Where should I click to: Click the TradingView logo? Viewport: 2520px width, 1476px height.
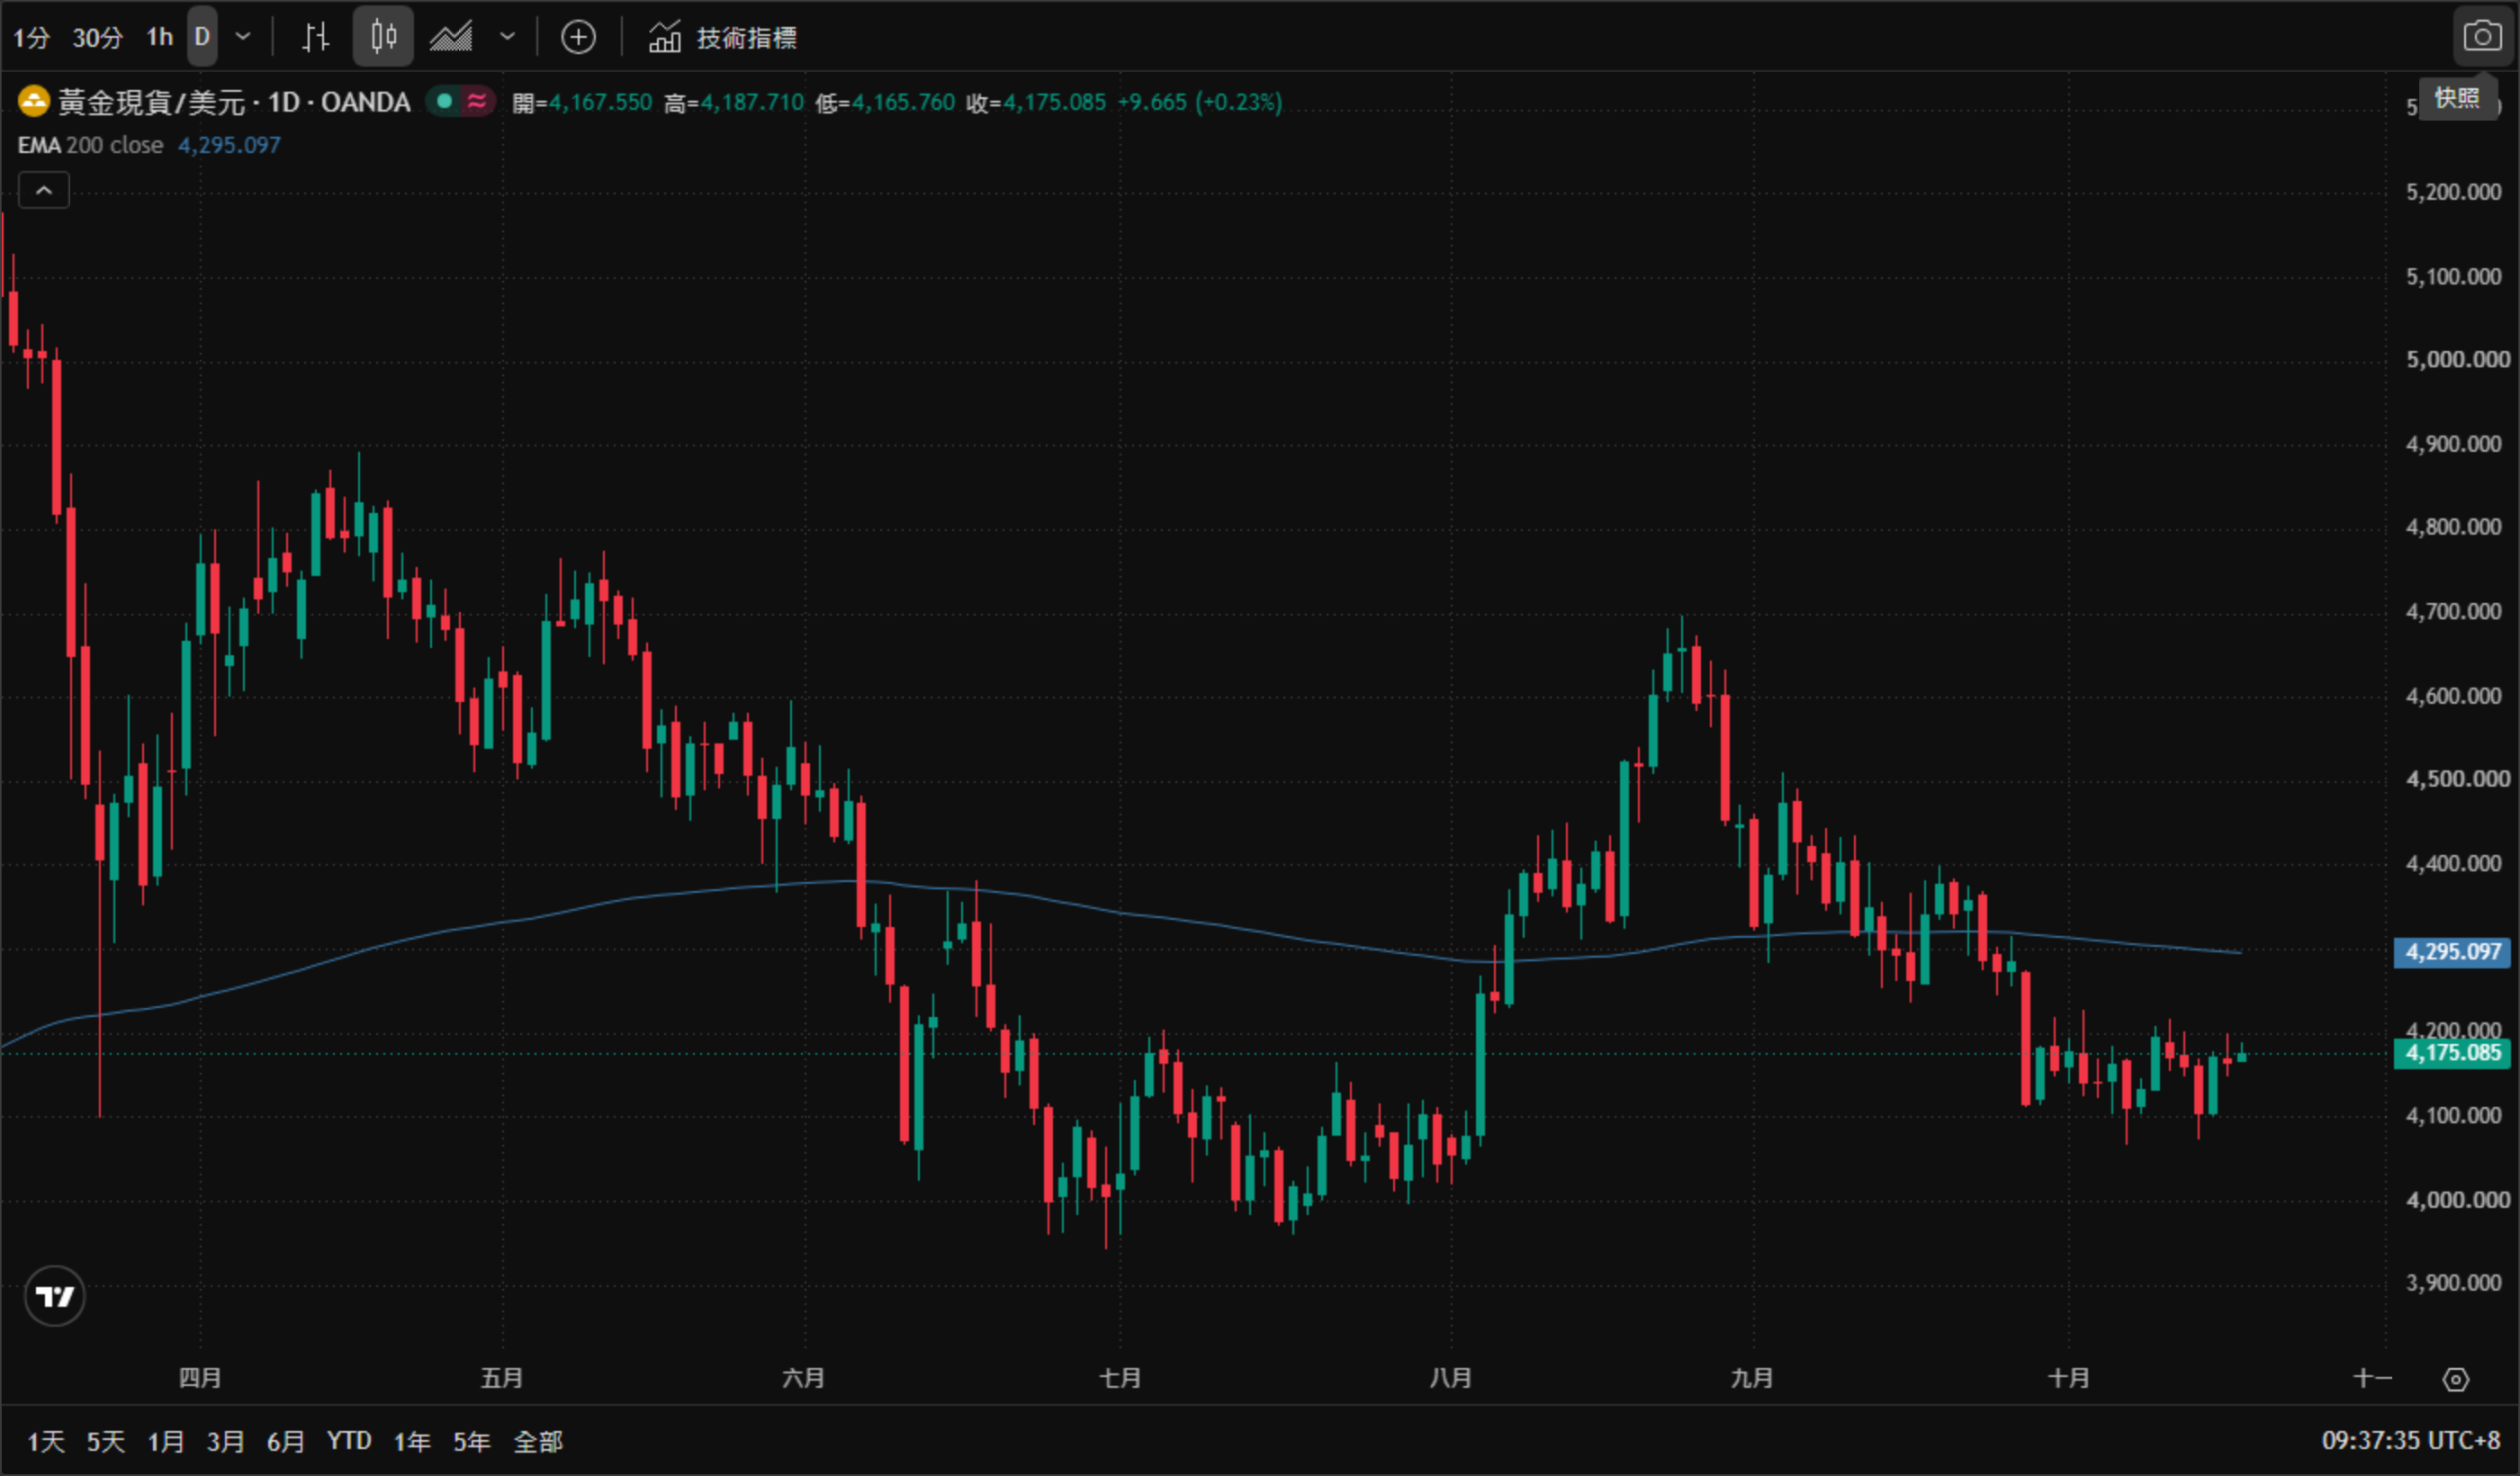coord(55,1297)
